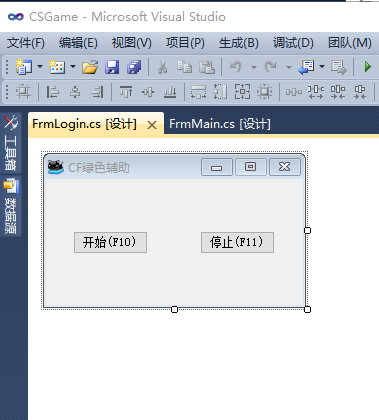
Task: Expand the Add New Item dropdown arrow
Action: click(x=73, y=67)
